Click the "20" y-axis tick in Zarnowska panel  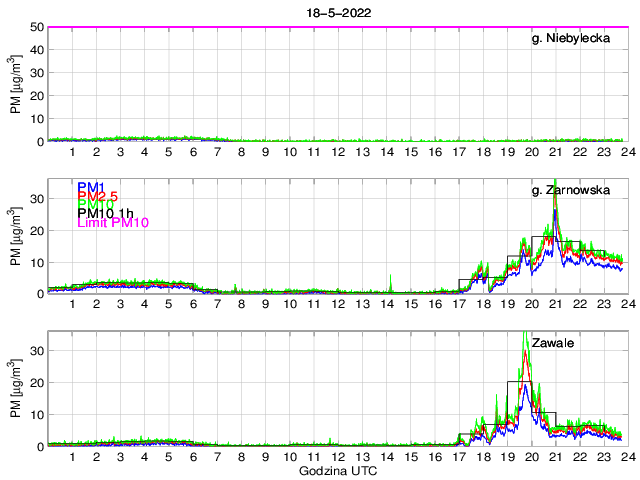tap(37, 231)
